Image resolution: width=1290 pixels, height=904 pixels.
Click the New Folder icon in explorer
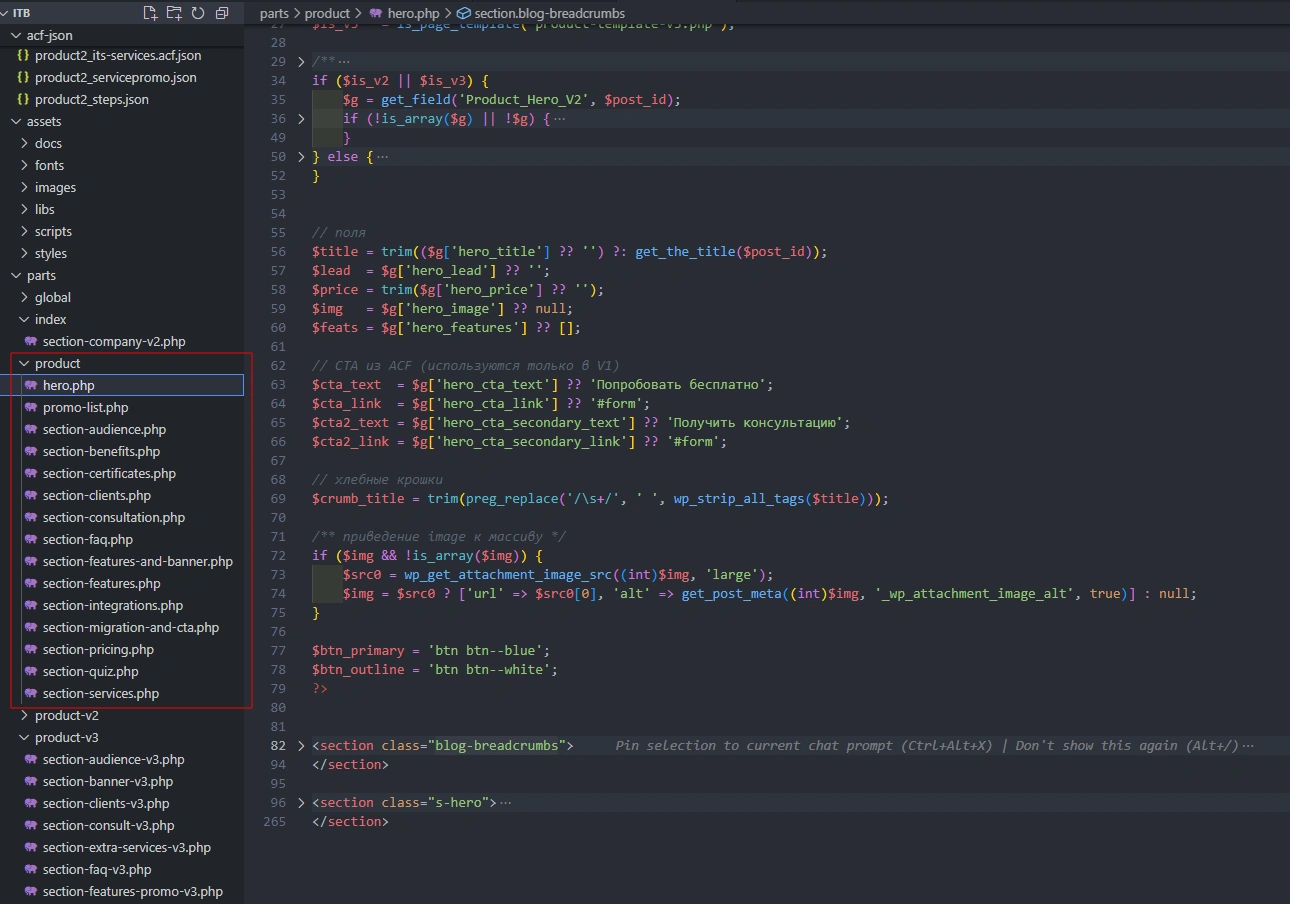pyautogui.click(x=174, y=13)
